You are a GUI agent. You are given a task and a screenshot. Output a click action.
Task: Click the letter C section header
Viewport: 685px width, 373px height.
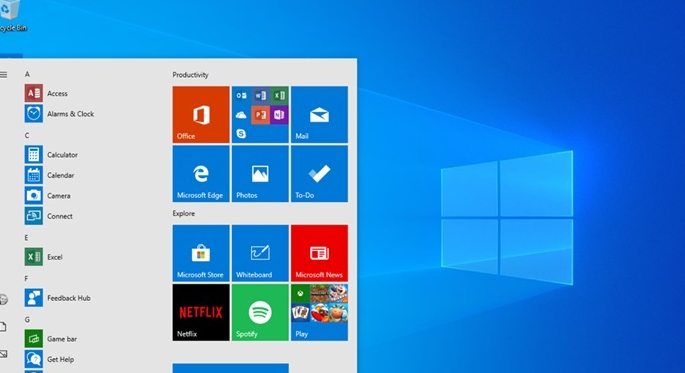(27, 135)
